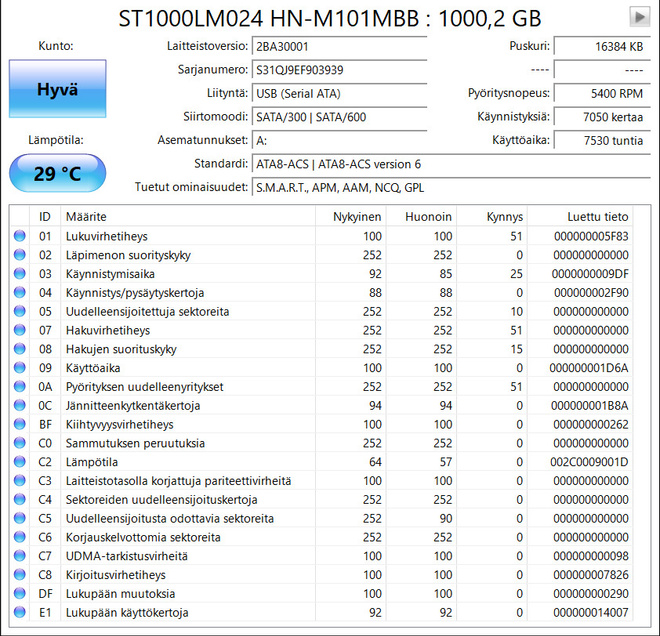The width and height of the screenshot is (660, 636).
Task: Click the 29 °C temperature indicator
Action: click(x=58, y=173)
